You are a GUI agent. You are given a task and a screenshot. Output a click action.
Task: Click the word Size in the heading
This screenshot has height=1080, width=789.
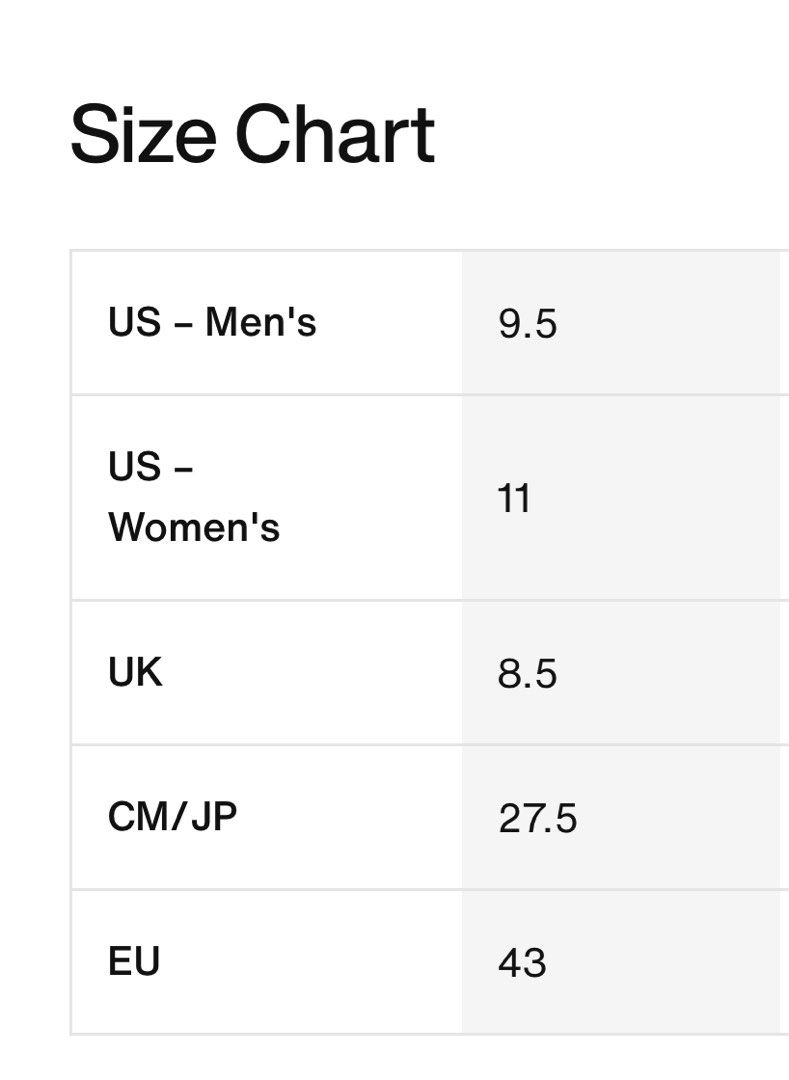143,135
